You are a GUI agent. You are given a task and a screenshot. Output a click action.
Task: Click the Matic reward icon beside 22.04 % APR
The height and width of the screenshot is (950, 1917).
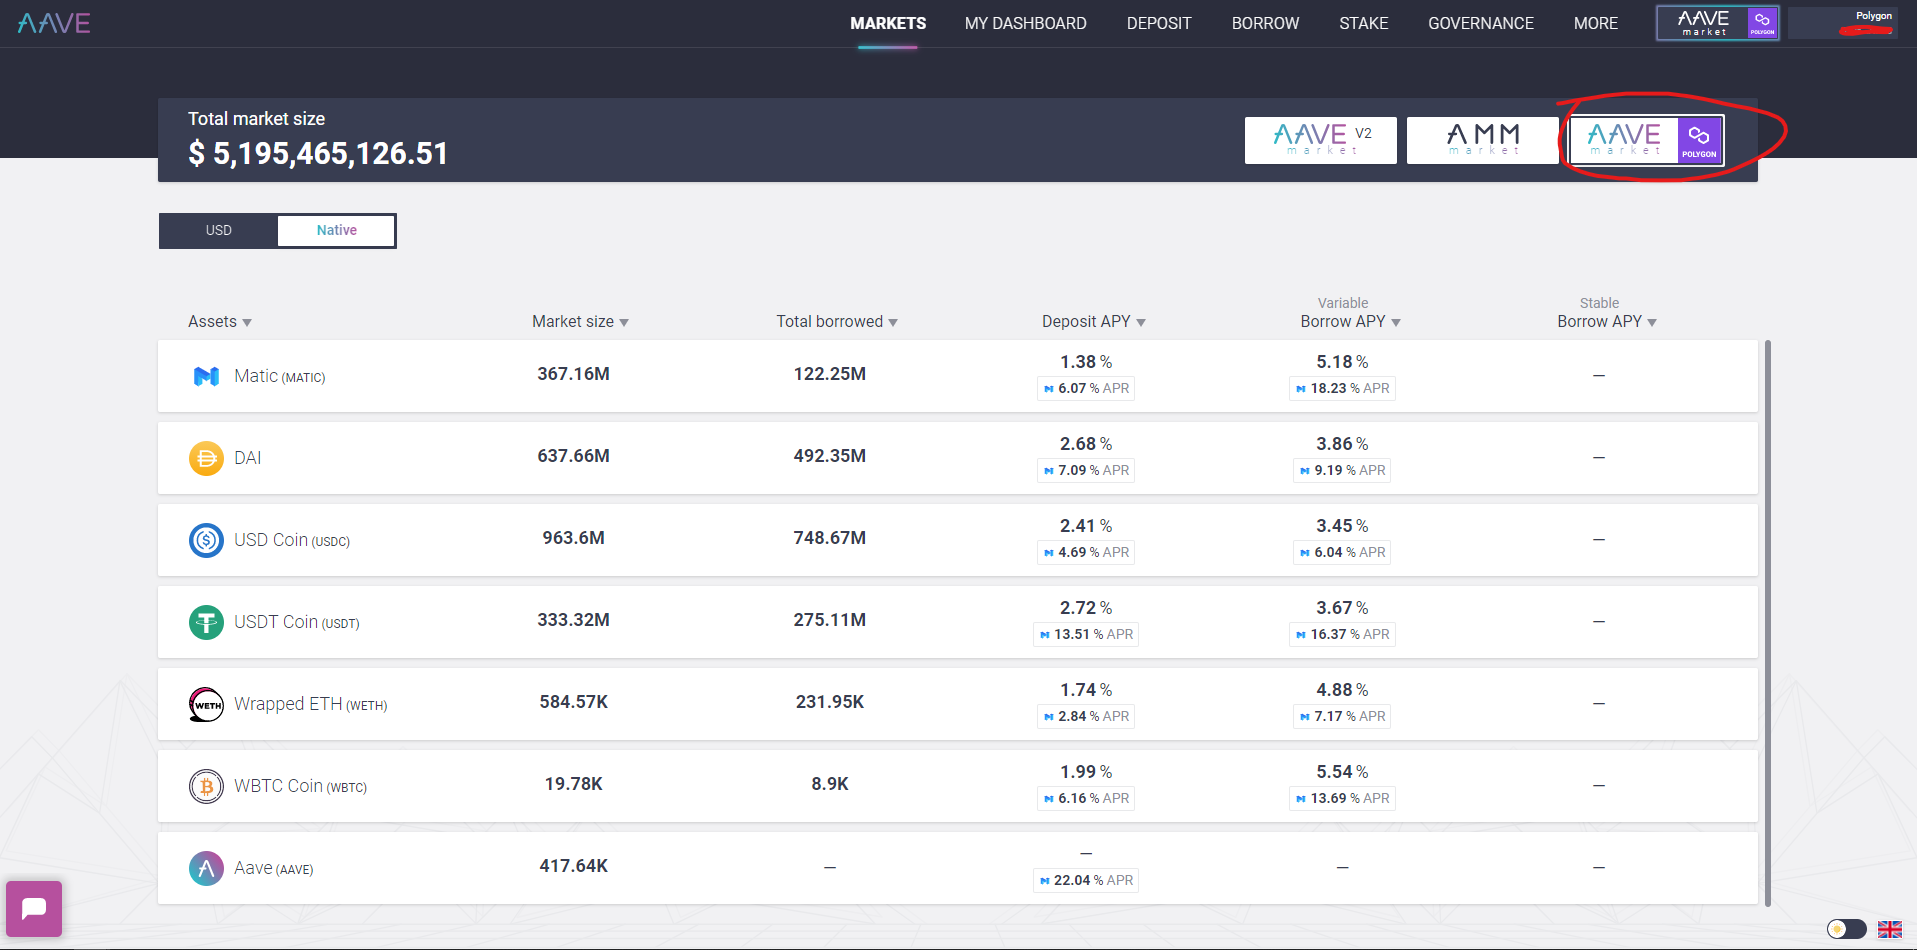1044,881
